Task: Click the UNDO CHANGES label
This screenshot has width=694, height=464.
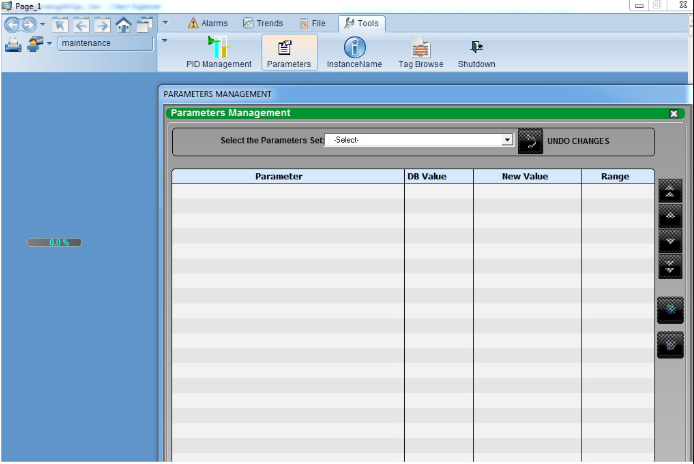Action: (578, 141)
